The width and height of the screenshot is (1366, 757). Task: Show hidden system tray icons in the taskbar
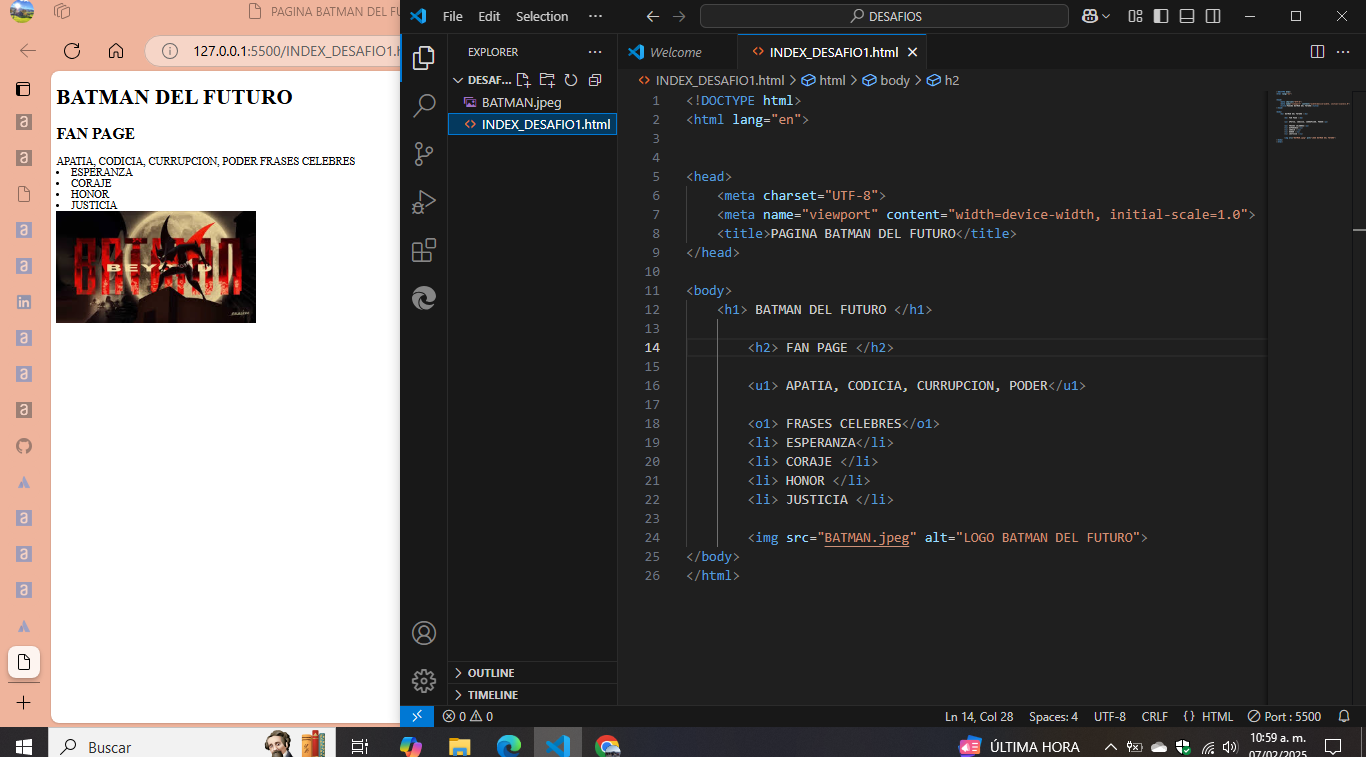tap(1110, 747)
